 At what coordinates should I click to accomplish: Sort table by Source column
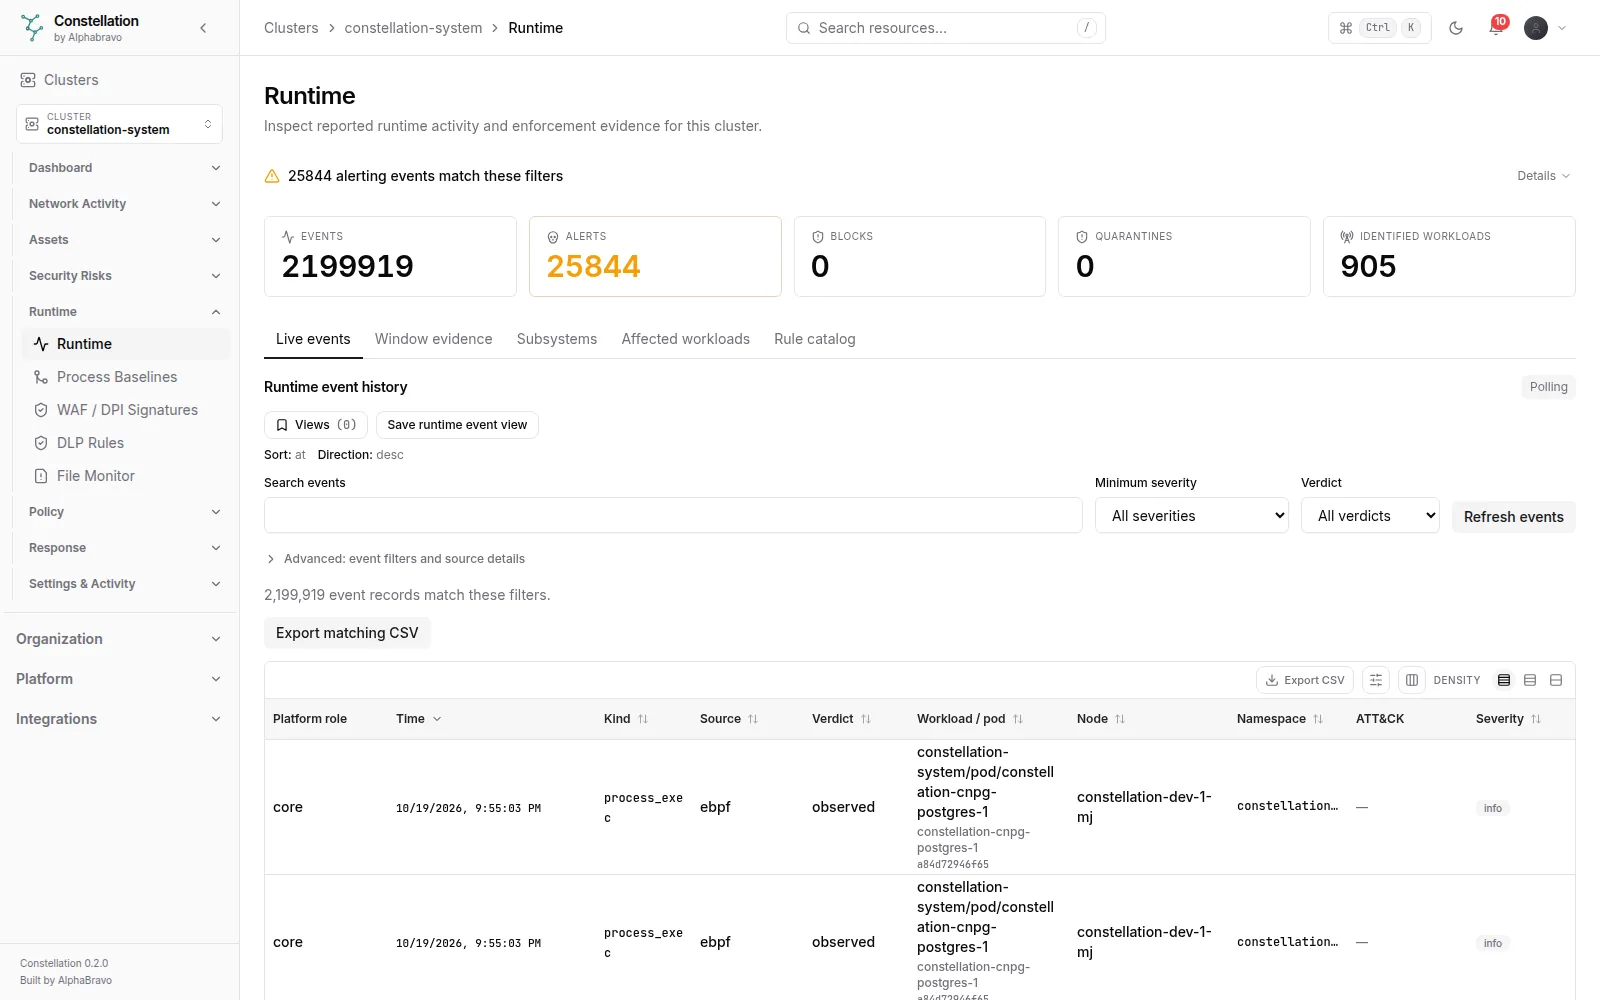(729, 719)
